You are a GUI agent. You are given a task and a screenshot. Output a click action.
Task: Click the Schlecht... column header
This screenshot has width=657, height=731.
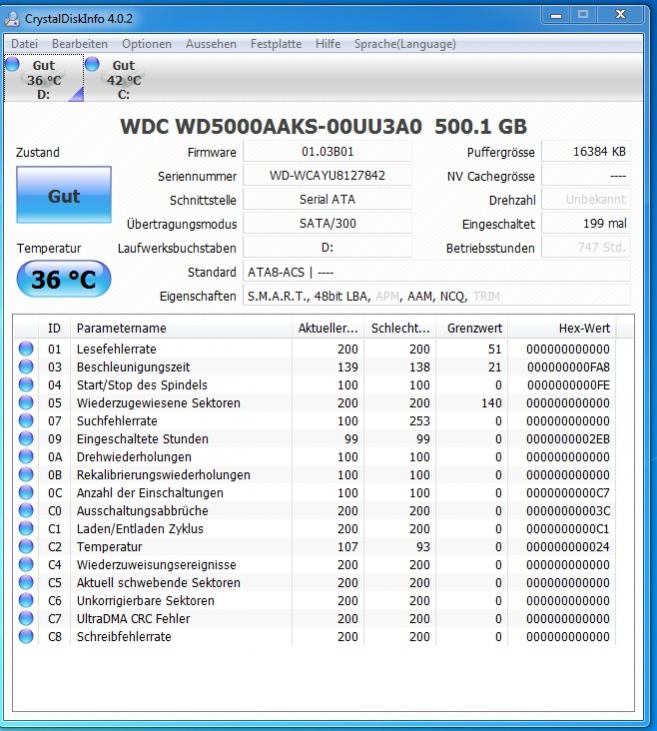coord(400,328)
